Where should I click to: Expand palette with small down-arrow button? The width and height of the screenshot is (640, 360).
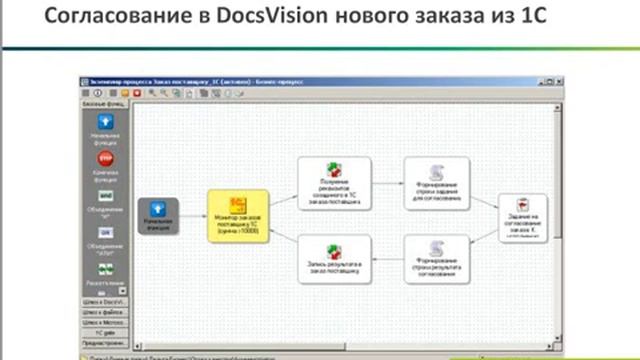(122, 291)
